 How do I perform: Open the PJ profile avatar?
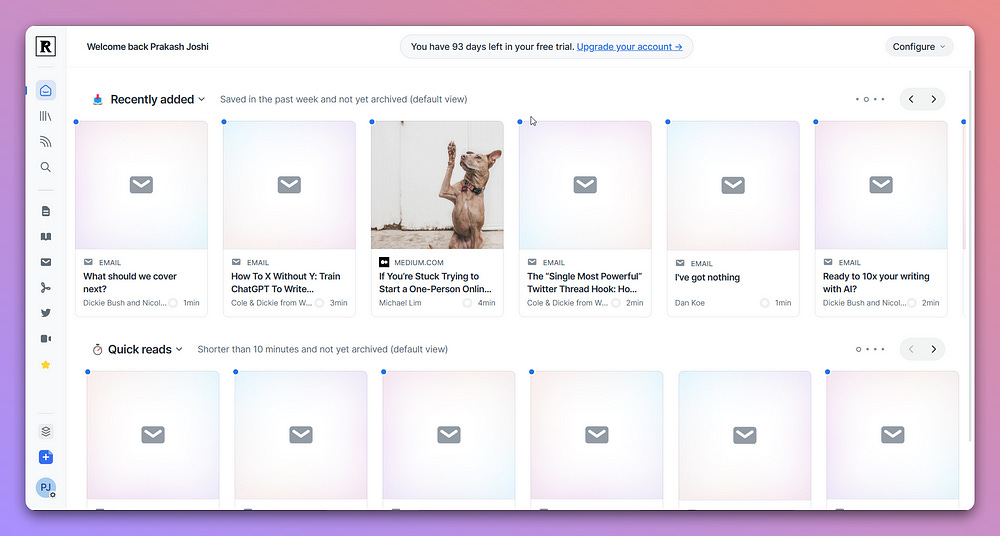coord(46,488)
